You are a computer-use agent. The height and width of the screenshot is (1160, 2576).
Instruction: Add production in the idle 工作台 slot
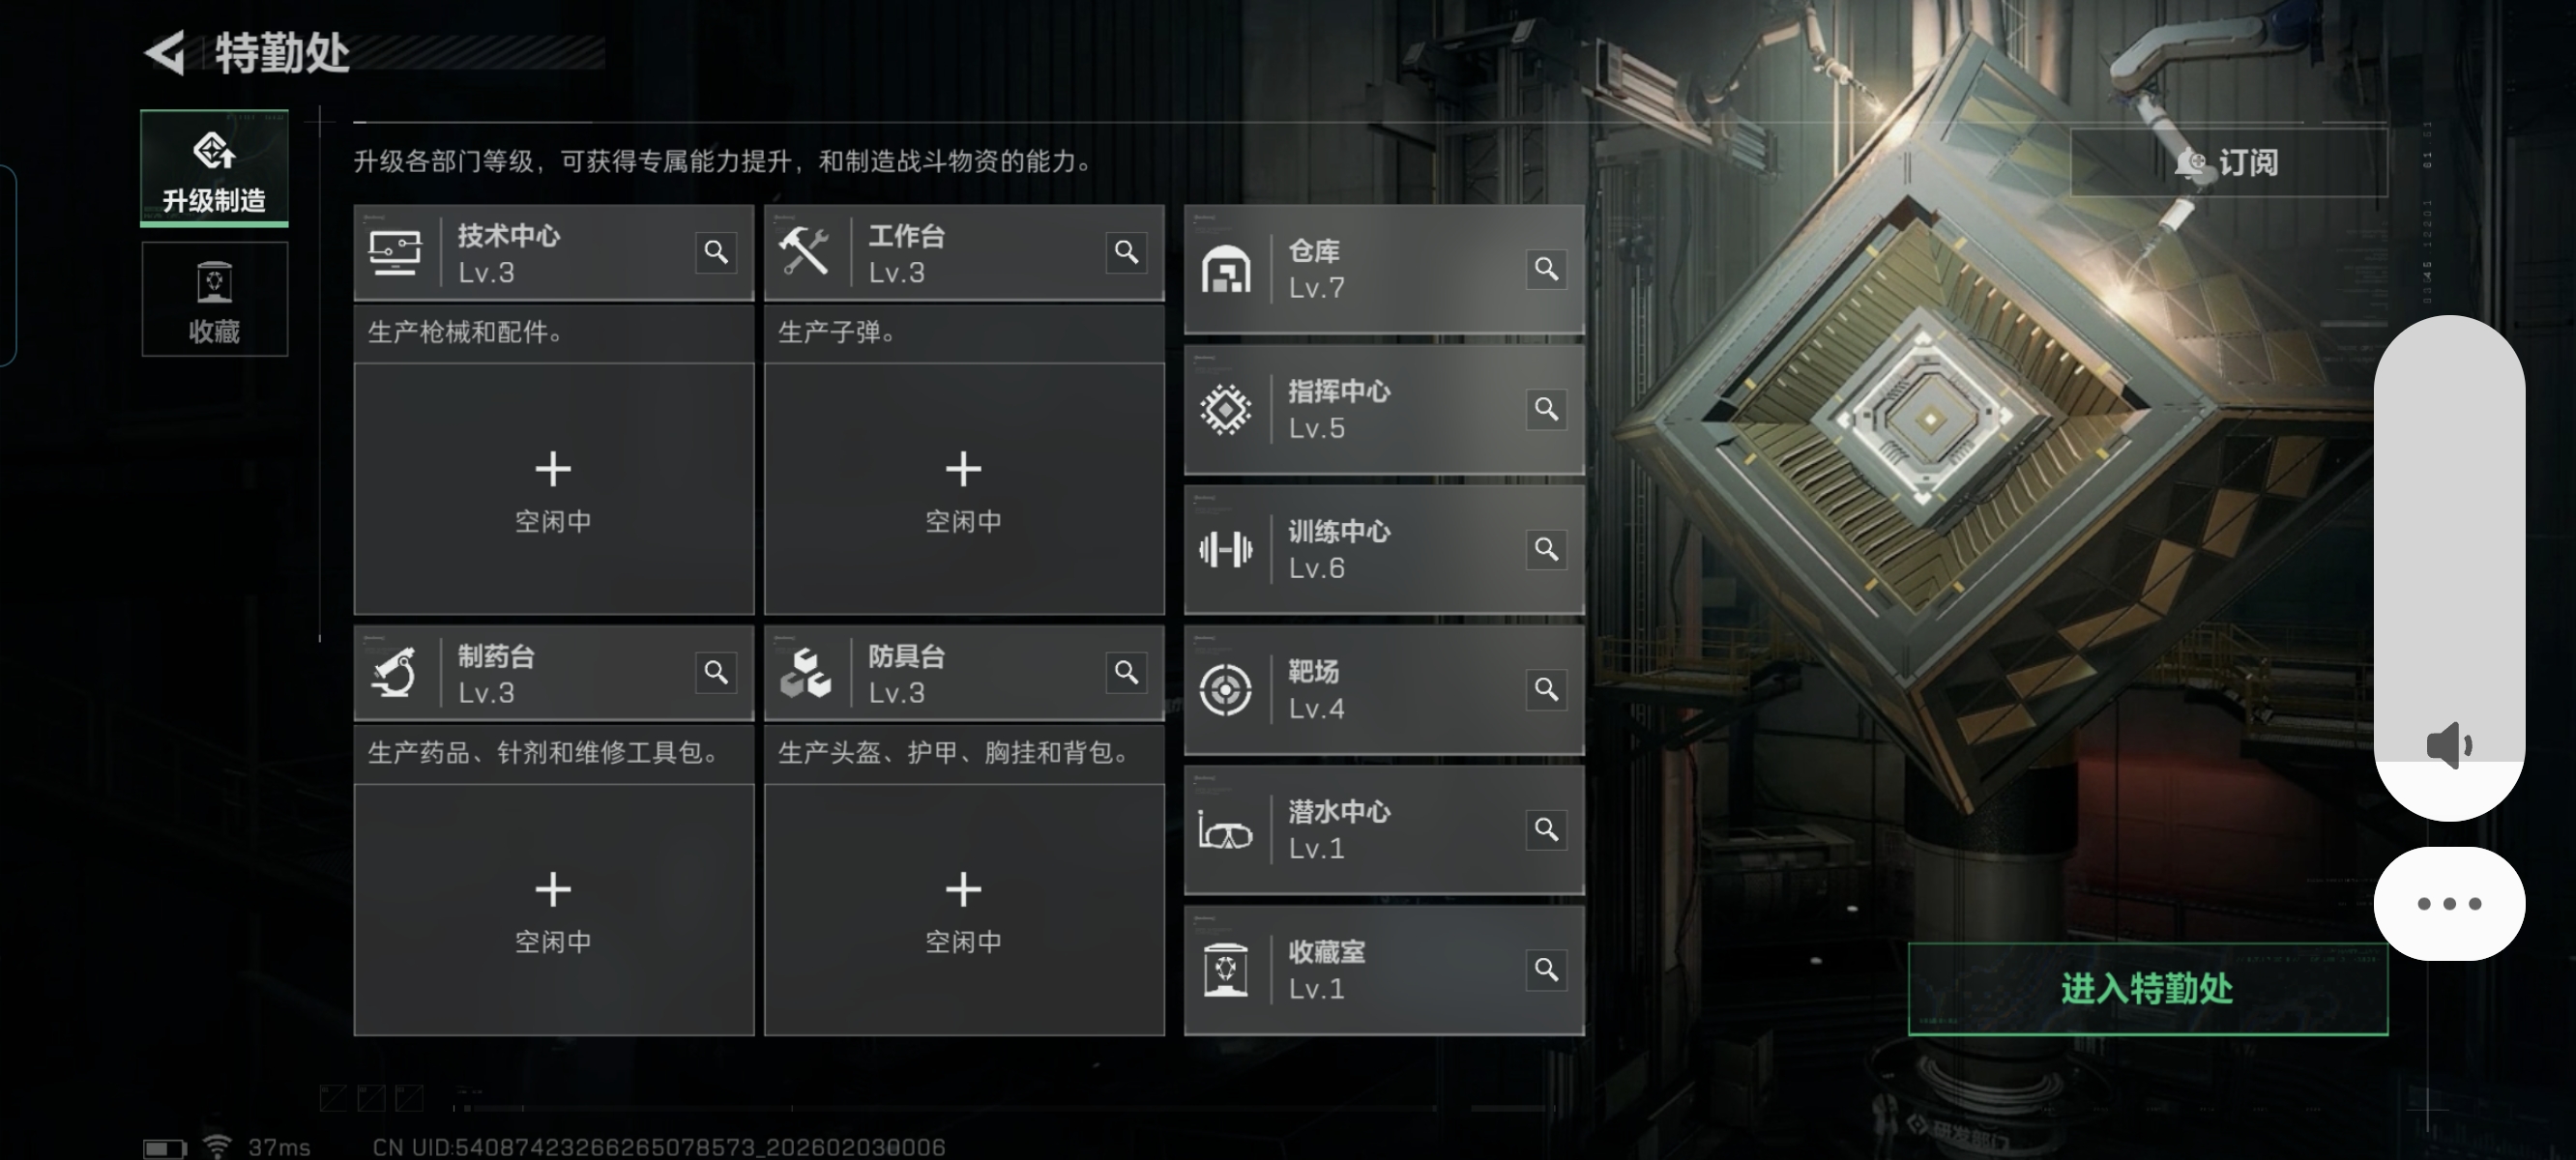click(x=963, y=489)
